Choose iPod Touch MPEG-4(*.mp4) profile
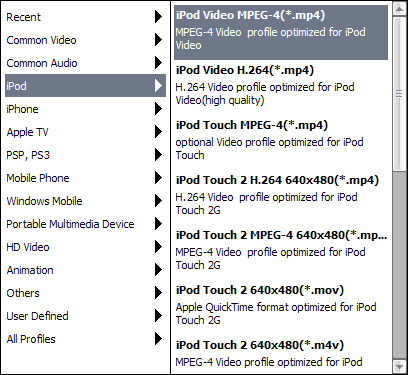 tap(281, 142)
